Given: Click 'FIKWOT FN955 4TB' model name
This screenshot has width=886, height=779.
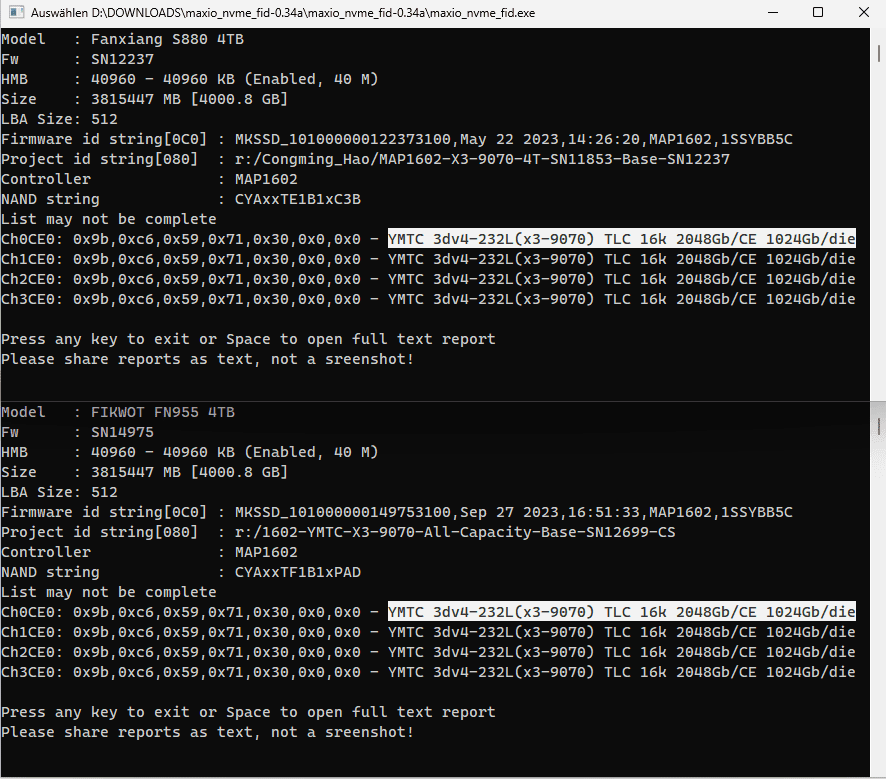Looking at the screenshot, I should 163,412.
